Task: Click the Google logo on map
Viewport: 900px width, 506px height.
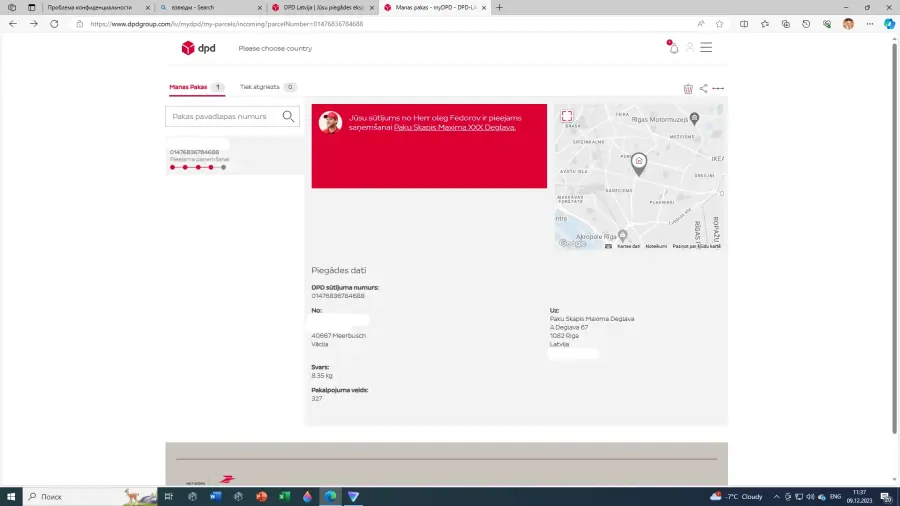Action: (572, 243)
